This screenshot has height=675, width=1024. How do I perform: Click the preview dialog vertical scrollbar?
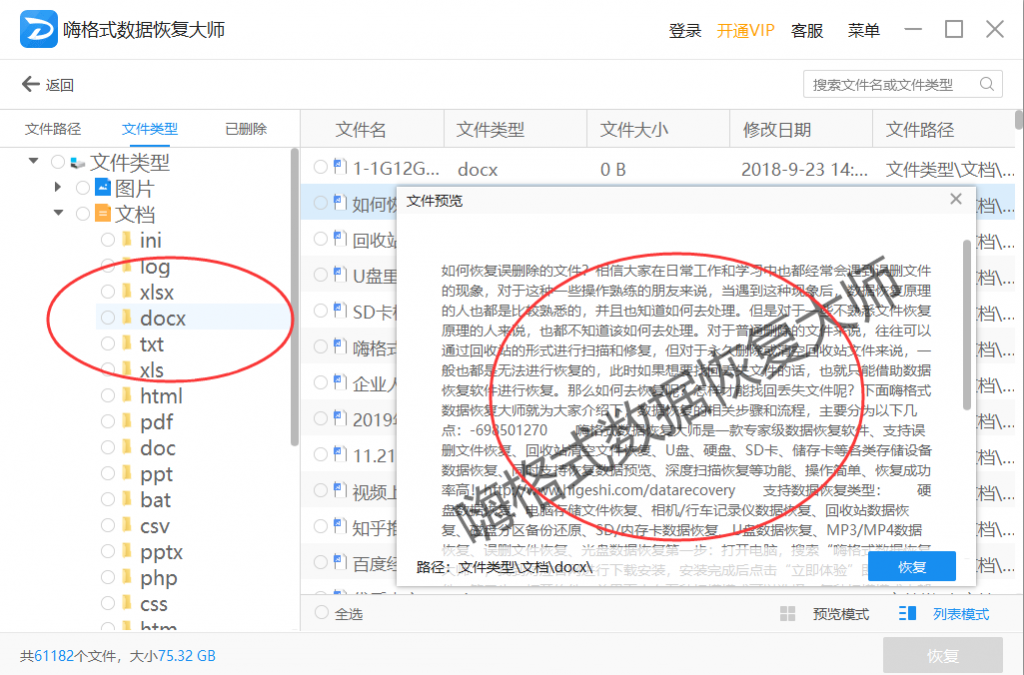click(x=967, y=325)
